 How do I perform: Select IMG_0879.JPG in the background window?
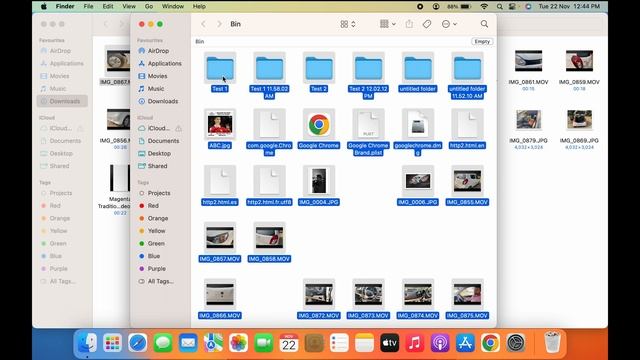point(528,120)
